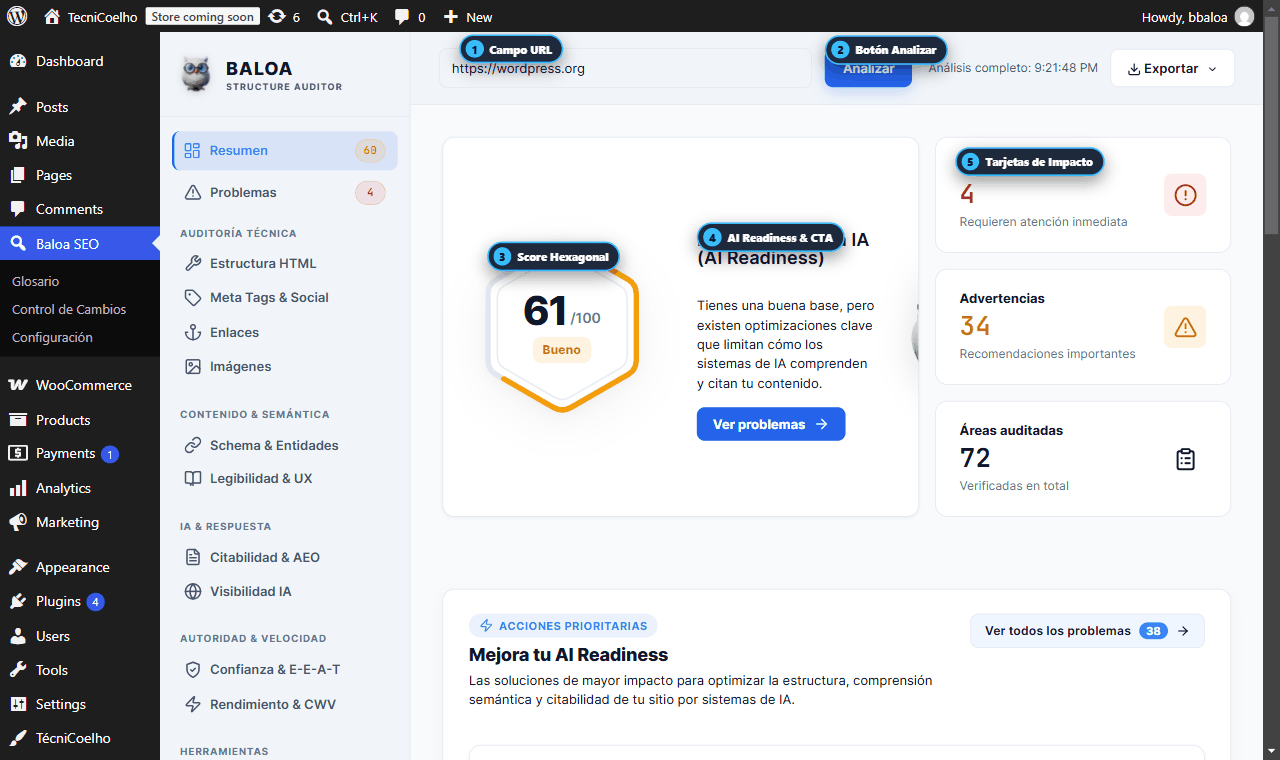Click the Tools wrench icon
This screenshot has height=760, width=1280.
(18, 670)
